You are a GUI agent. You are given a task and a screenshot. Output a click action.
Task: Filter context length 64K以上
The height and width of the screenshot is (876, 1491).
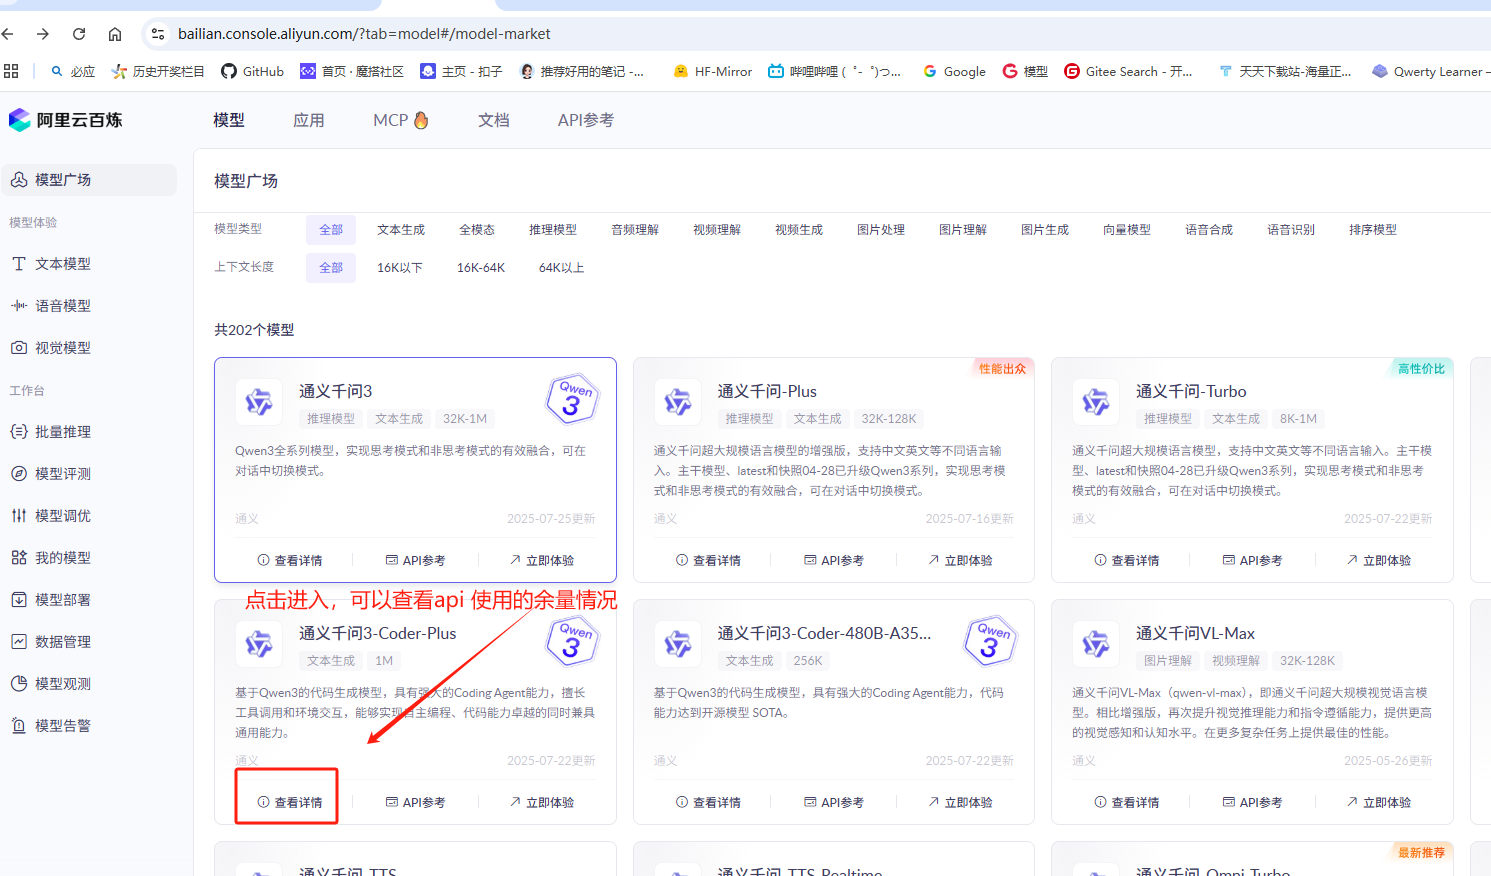(562, 268)
